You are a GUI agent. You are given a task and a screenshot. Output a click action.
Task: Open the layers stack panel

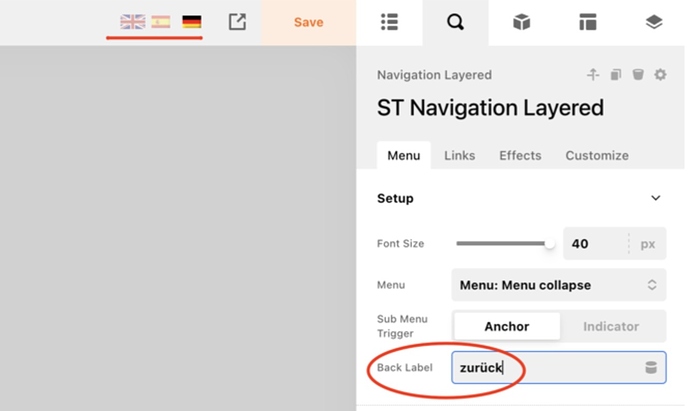coord(654,22)
